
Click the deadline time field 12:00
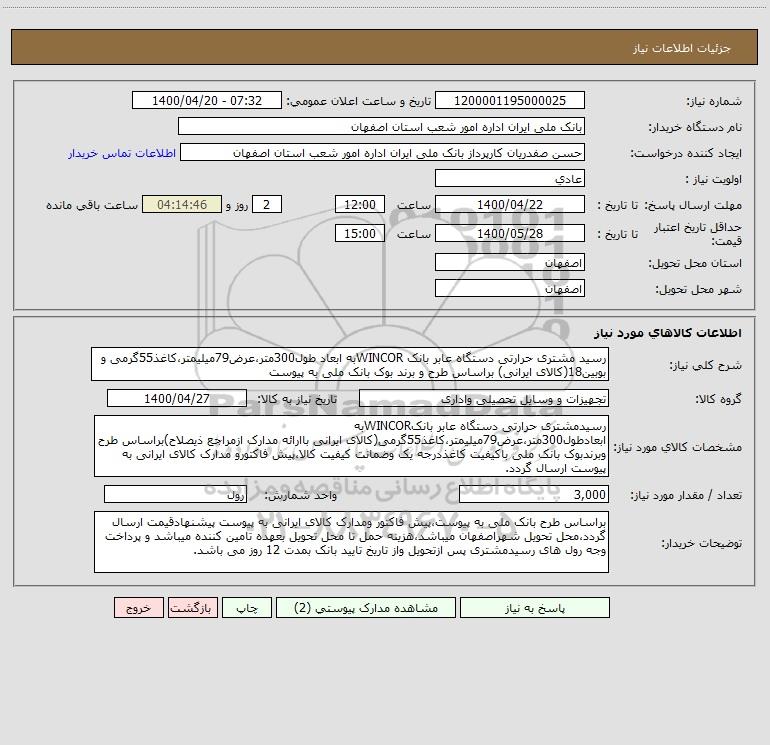359,204
